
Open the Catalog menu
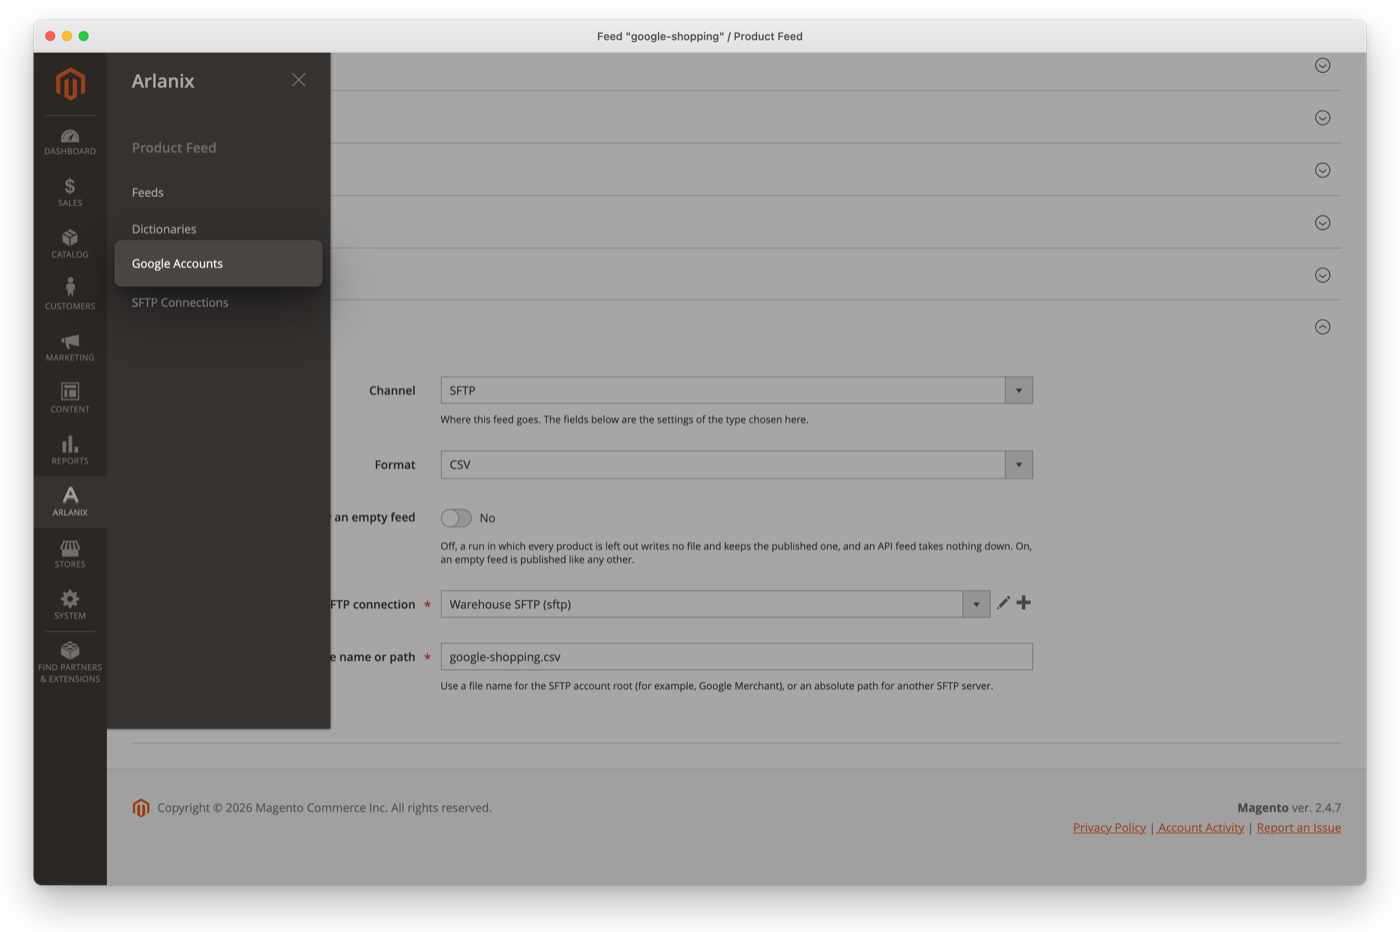click(x=70, y=245)
